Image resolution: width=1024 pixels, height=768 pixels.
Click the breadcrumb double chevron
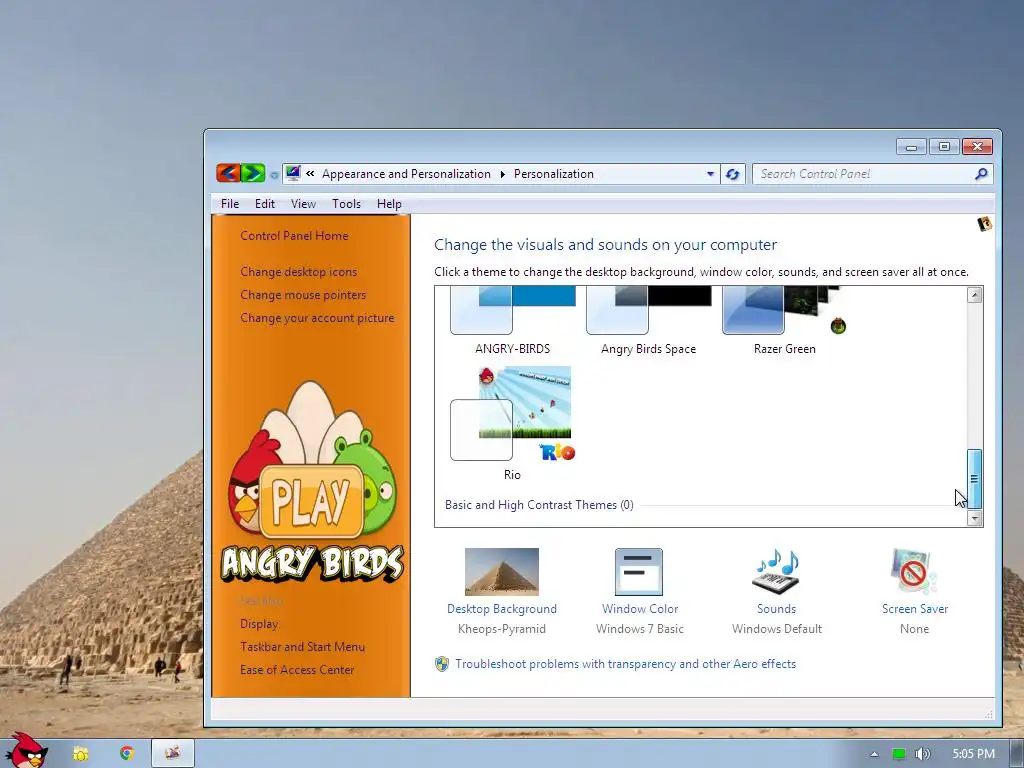point(310,174)
